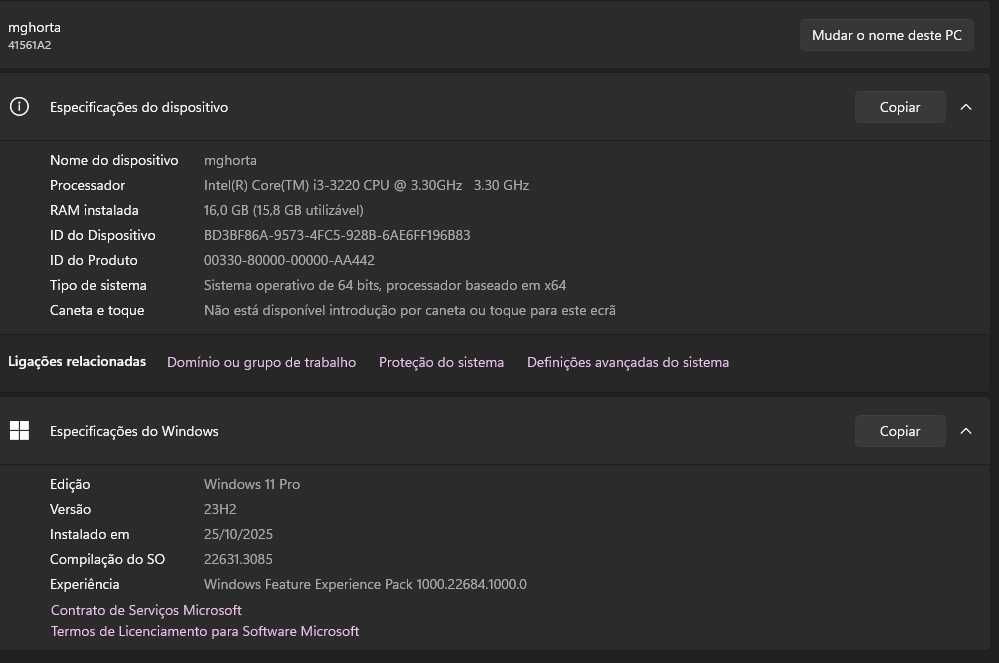The width and height of the screenshot is (999, 663).
Task: Click the 'Compilação do SO' label
Action: click(x=107, y=559)
